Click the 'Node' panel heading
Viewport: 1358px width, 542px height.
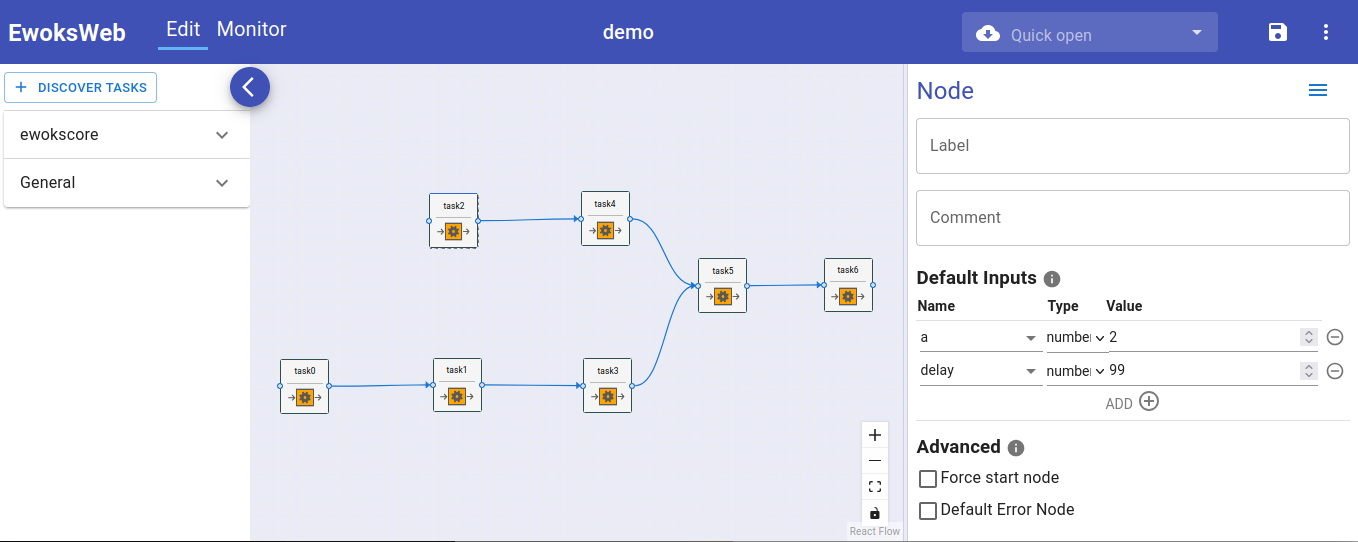tap(945, 91)
